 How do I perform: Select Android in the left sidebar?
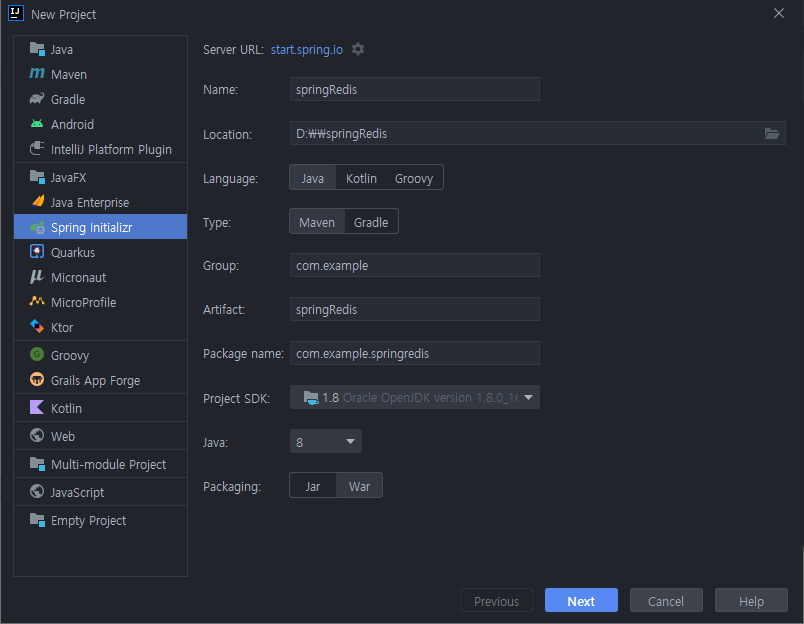coord(100,124)
